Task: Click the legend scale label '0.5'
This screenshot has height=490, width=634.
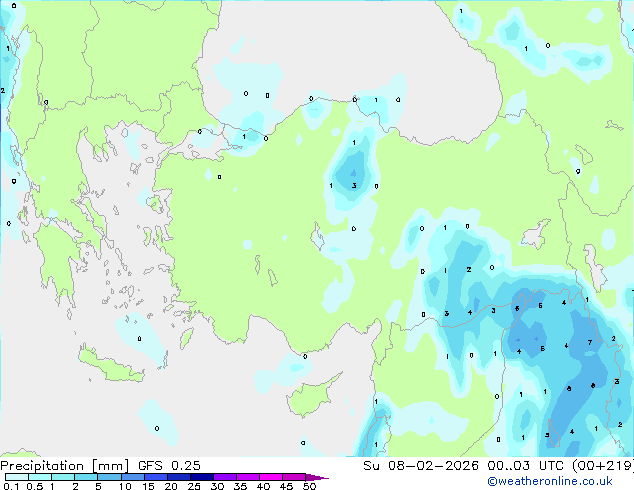Action: tap(35, 486)
